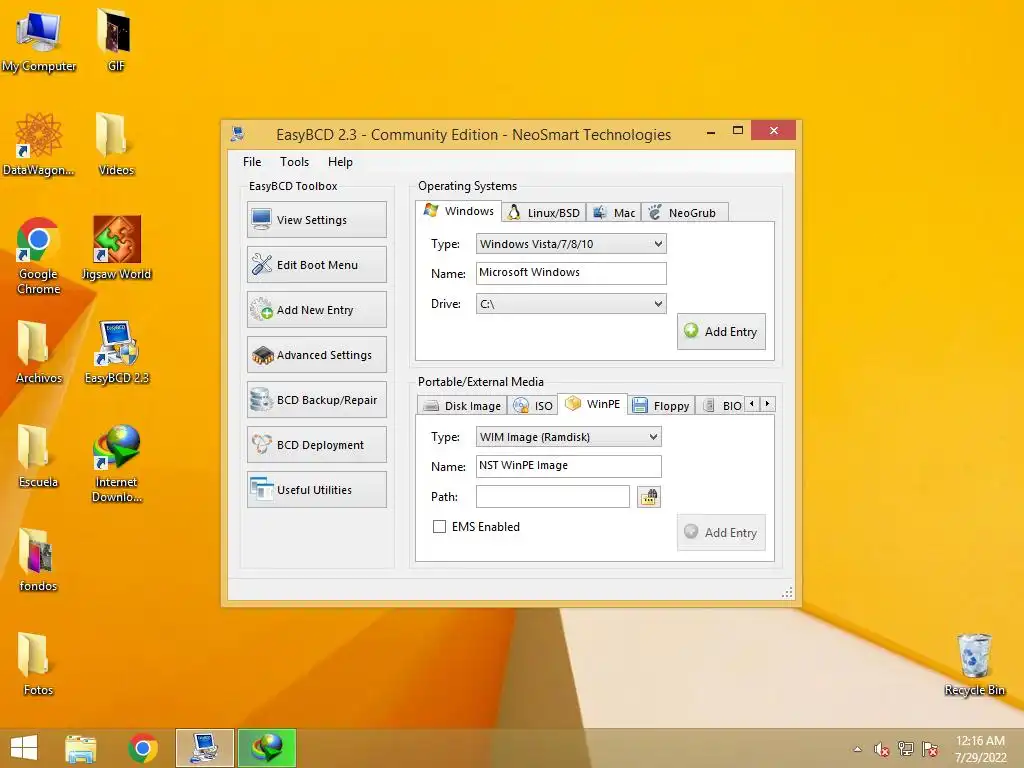The width and height of the screenshot is (1024, 768).
Task: Select My Computer desktop icon
Action: coord(39,42)
